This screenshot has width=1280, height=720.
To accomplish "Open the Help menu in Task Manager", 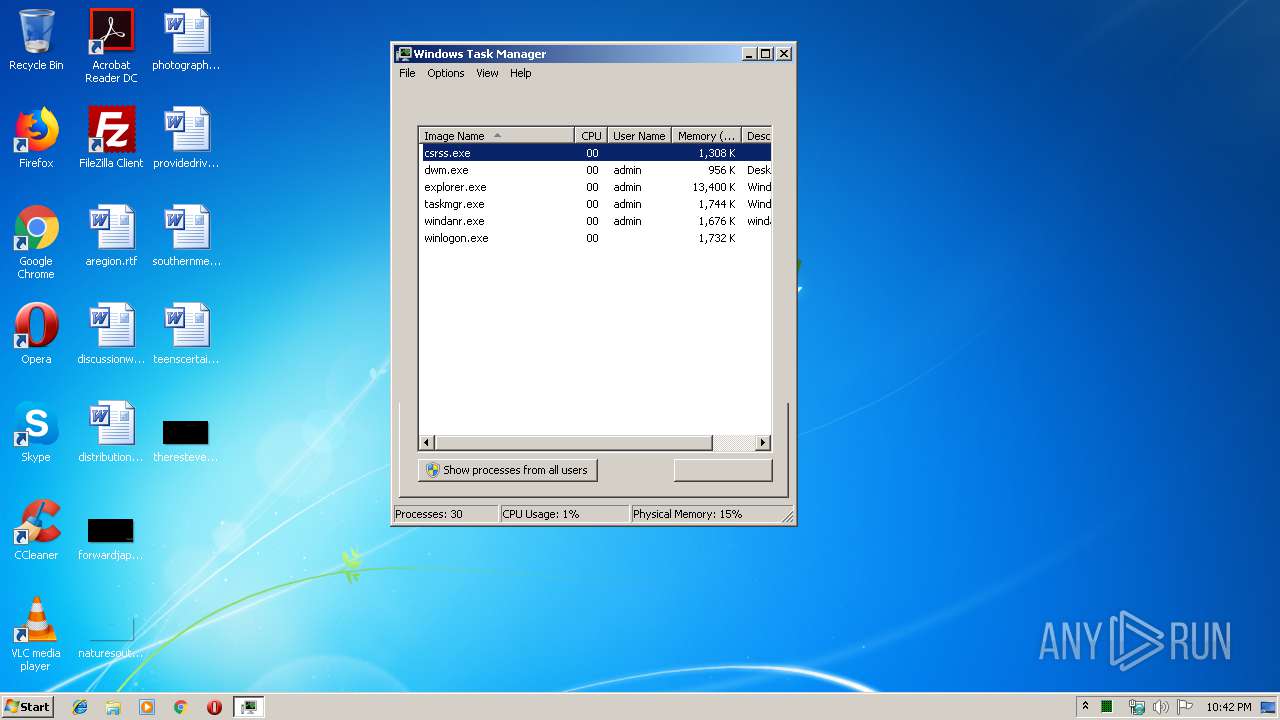I will point(521,73).
